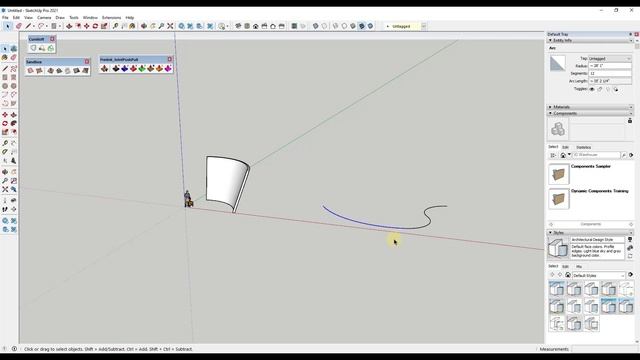Open the Default Styles collection dropdown
The image size is (640, 360).
tap(598, 276)
